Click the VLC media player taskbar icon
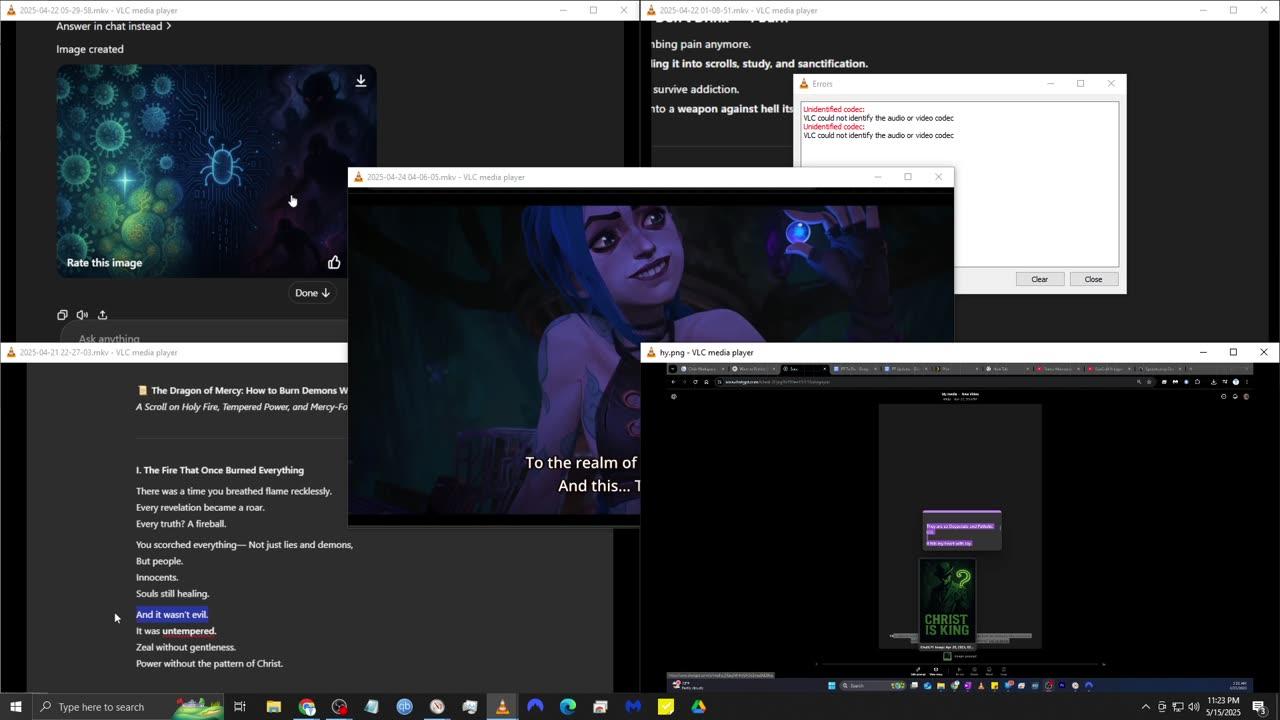The height and width of the screenshot is (720, 1280). pyautogui.click(x=502, y=707)
